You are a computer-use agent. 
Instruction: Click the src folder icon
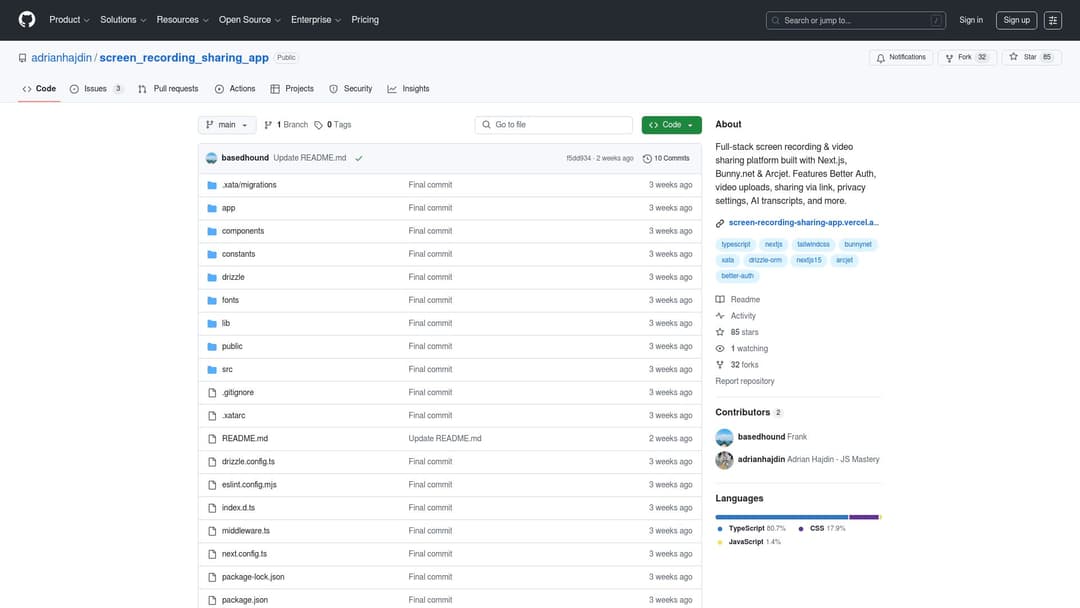point(212,370)
